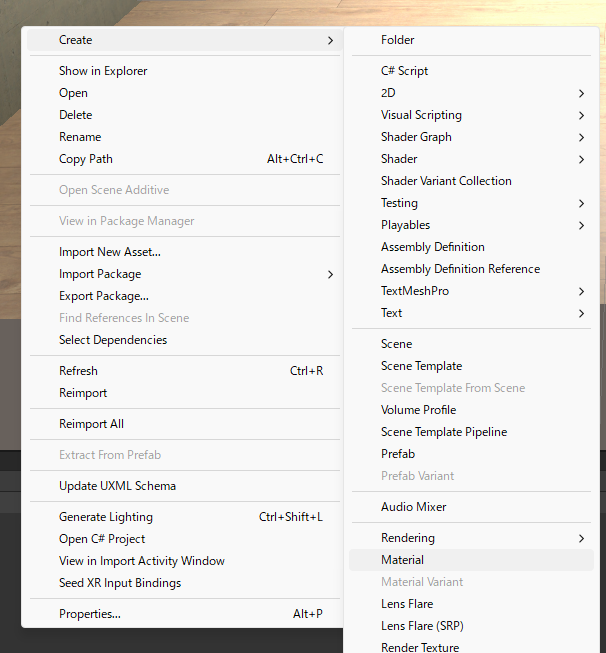Create Assembly Definition
The image size is (606, 653).
tap(471, 247)
